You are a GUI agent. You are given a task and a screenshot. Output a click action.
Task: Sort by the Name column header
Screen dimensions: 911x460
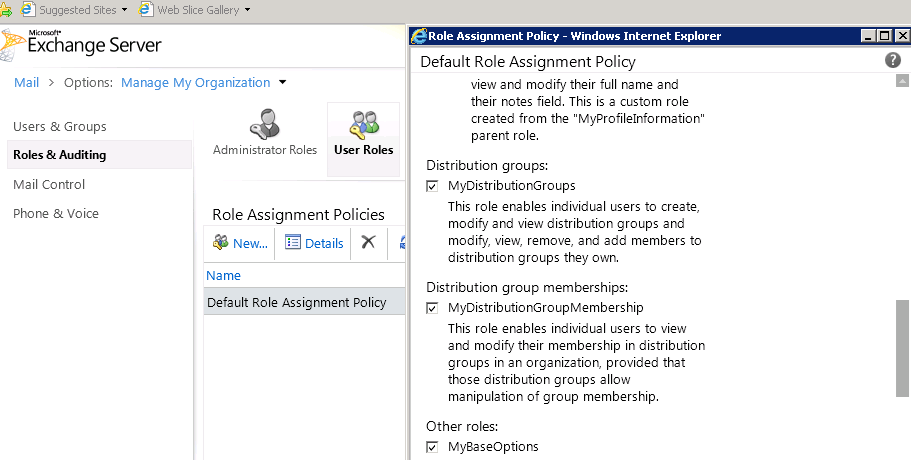tap(223, 275)
